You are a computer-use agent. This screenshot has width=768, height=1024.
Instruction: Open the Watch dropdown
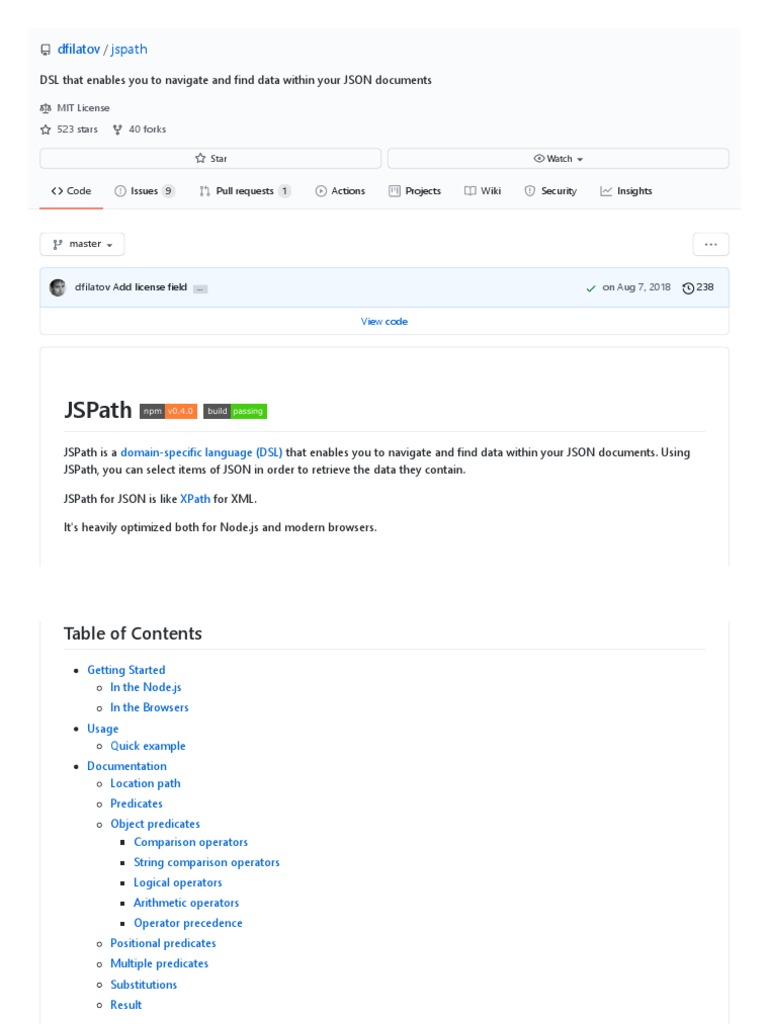(x=558, y=159)
